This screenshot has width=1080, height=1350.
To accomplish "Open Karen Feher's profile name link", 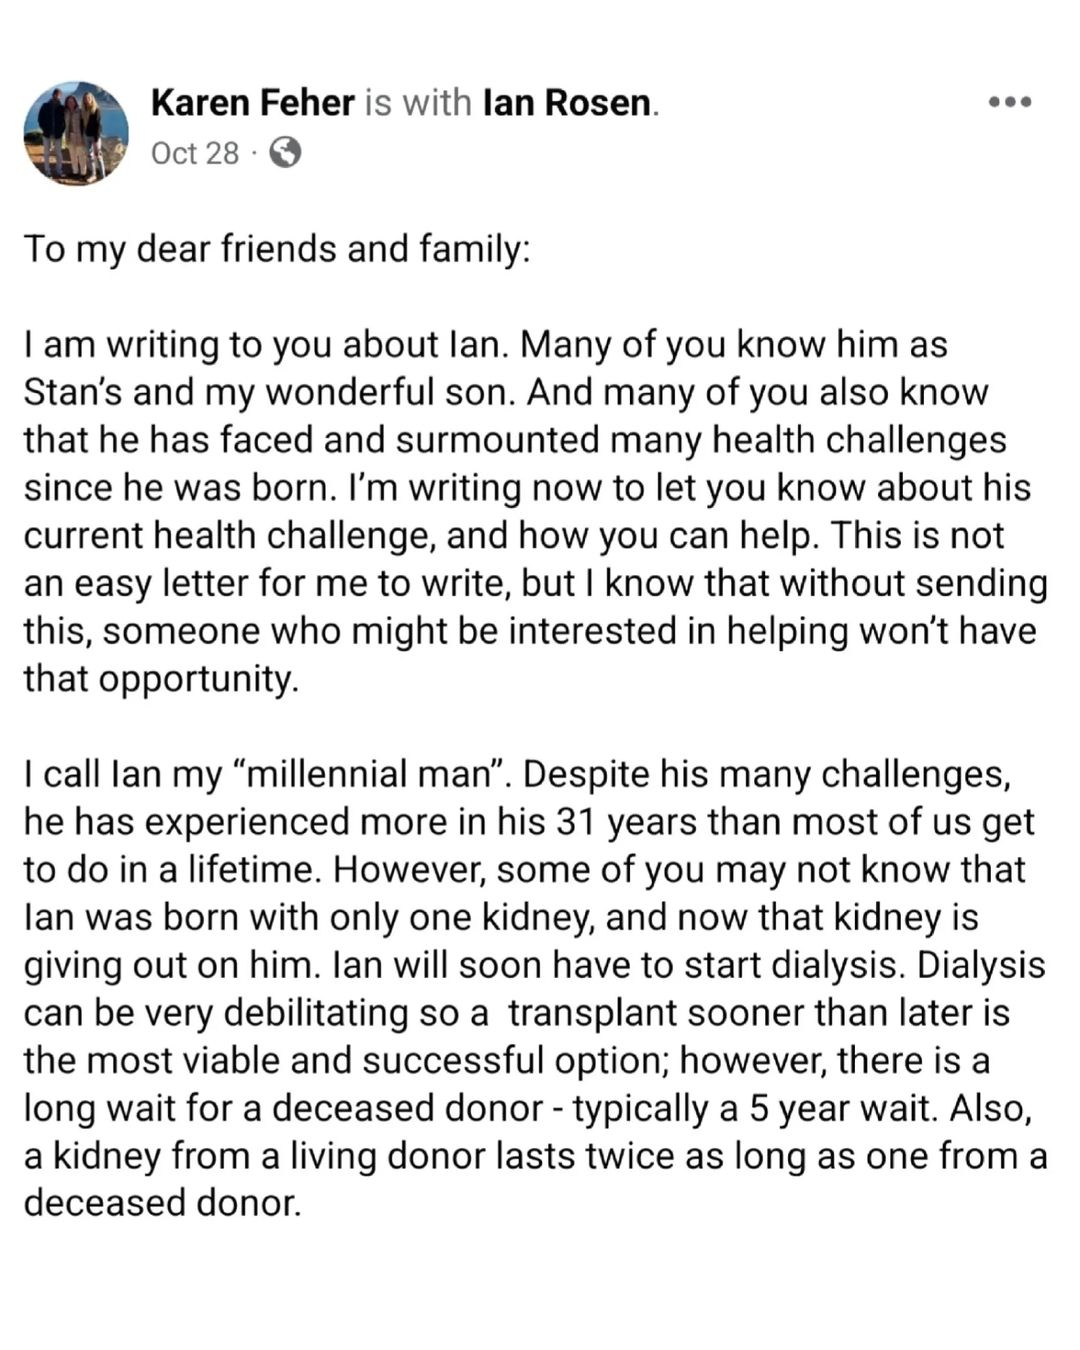I will (252, 102).
